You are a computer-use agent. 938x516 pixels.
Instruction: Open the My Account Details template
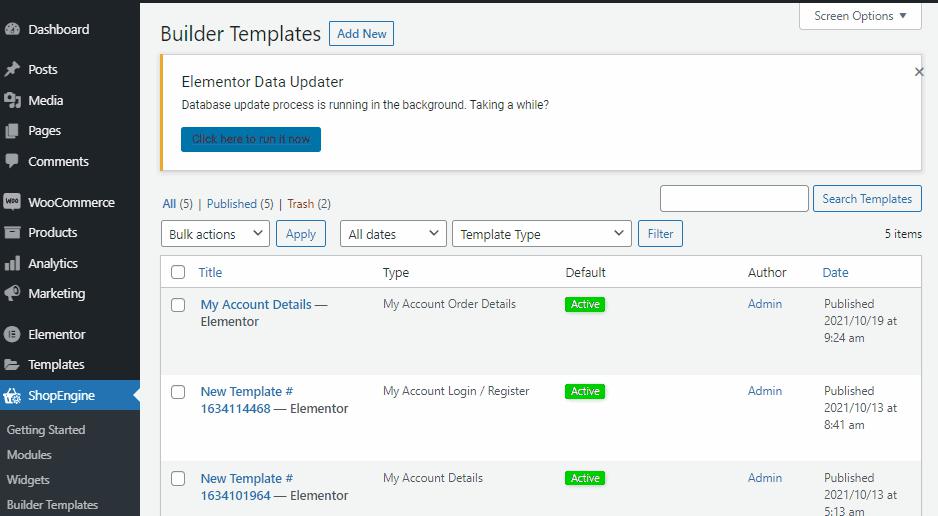click(256, 304)
